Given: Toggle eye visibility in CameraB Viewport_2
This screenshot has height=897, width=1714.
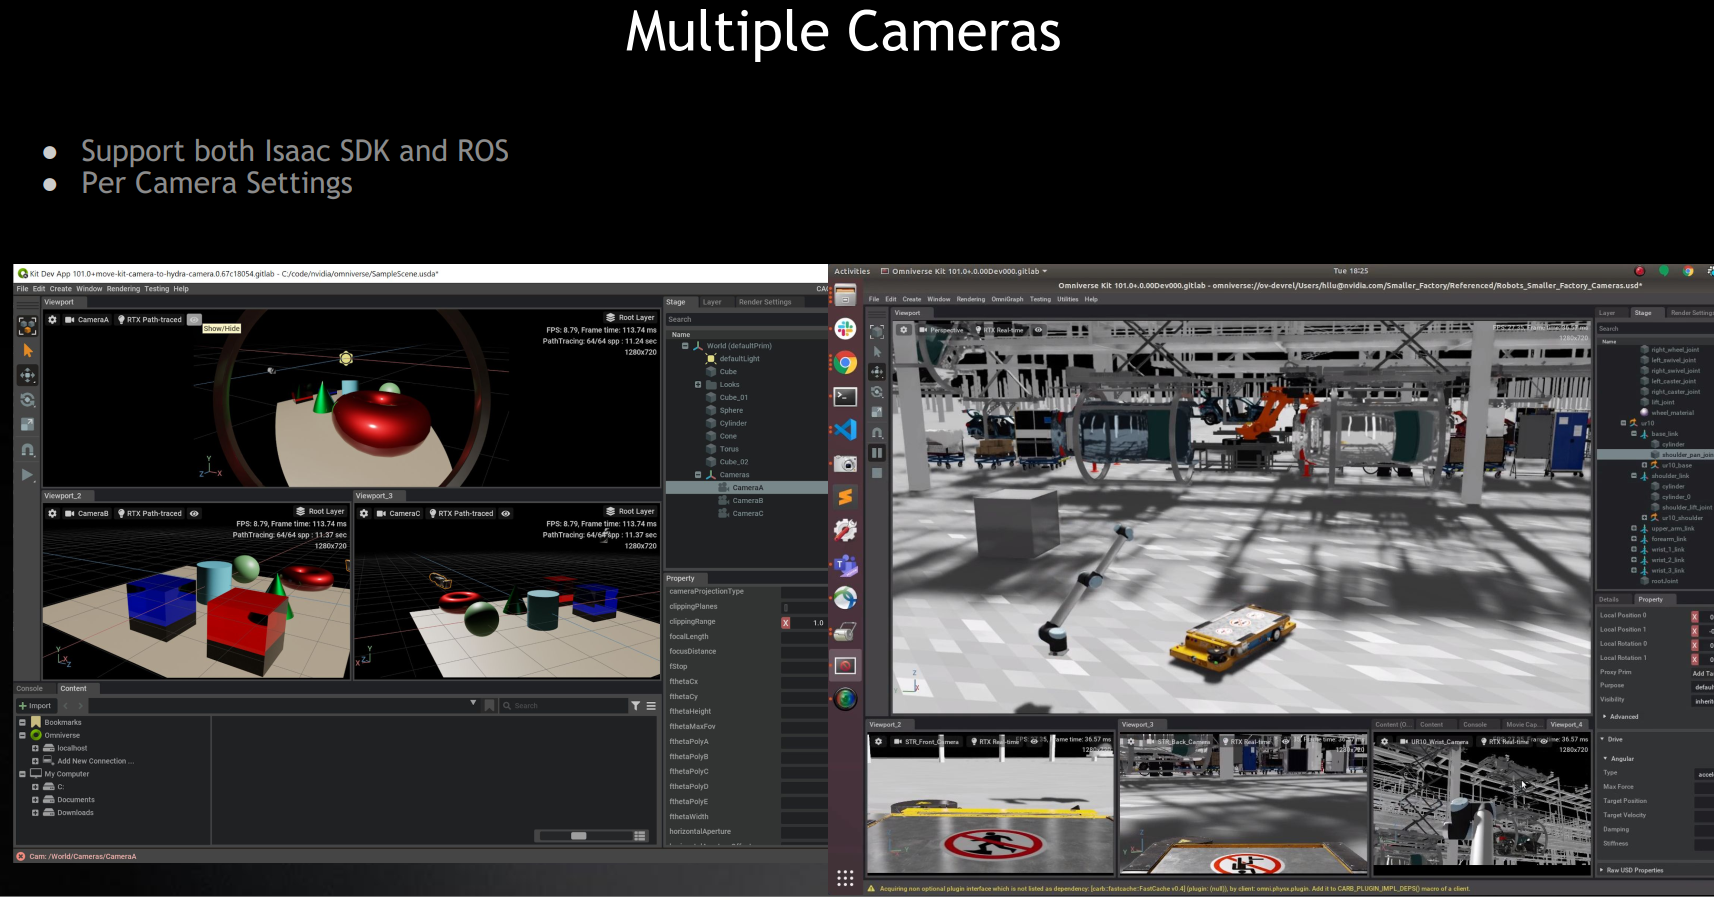Looking at the screenshot, I should coord(194,513).
